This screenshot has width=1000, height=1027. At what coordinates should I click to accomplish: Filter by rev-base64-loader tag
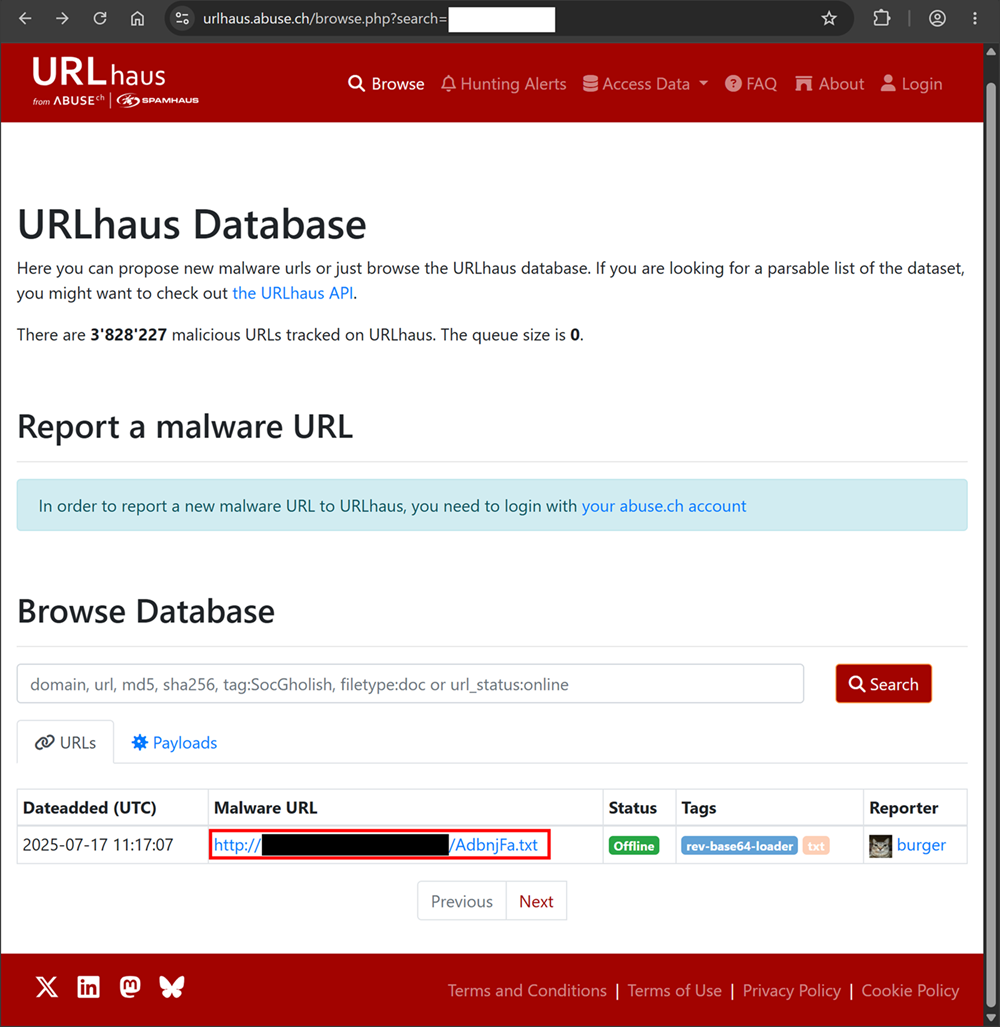pos(739,846)
